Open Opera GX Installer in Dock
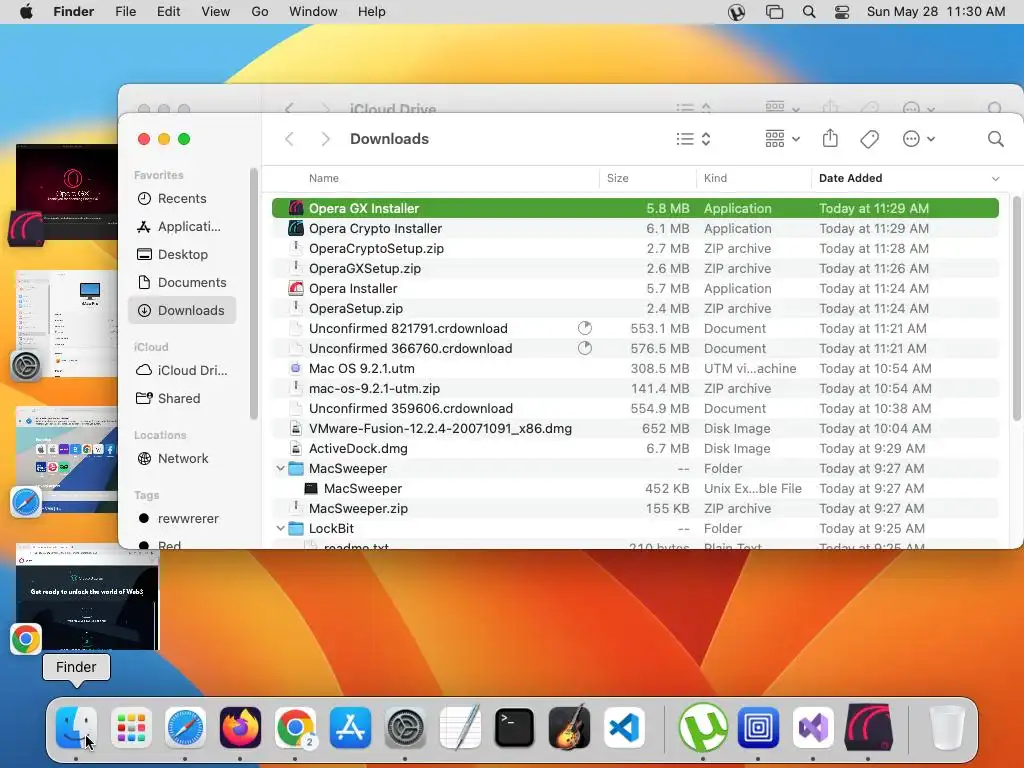 coord(868,727)
